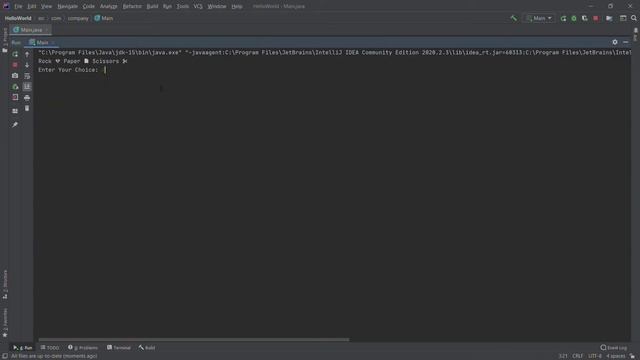The height and width of the screenshot is (360, 640).
Task: Open the Navigate menu
Action: [x=67, y=7]
